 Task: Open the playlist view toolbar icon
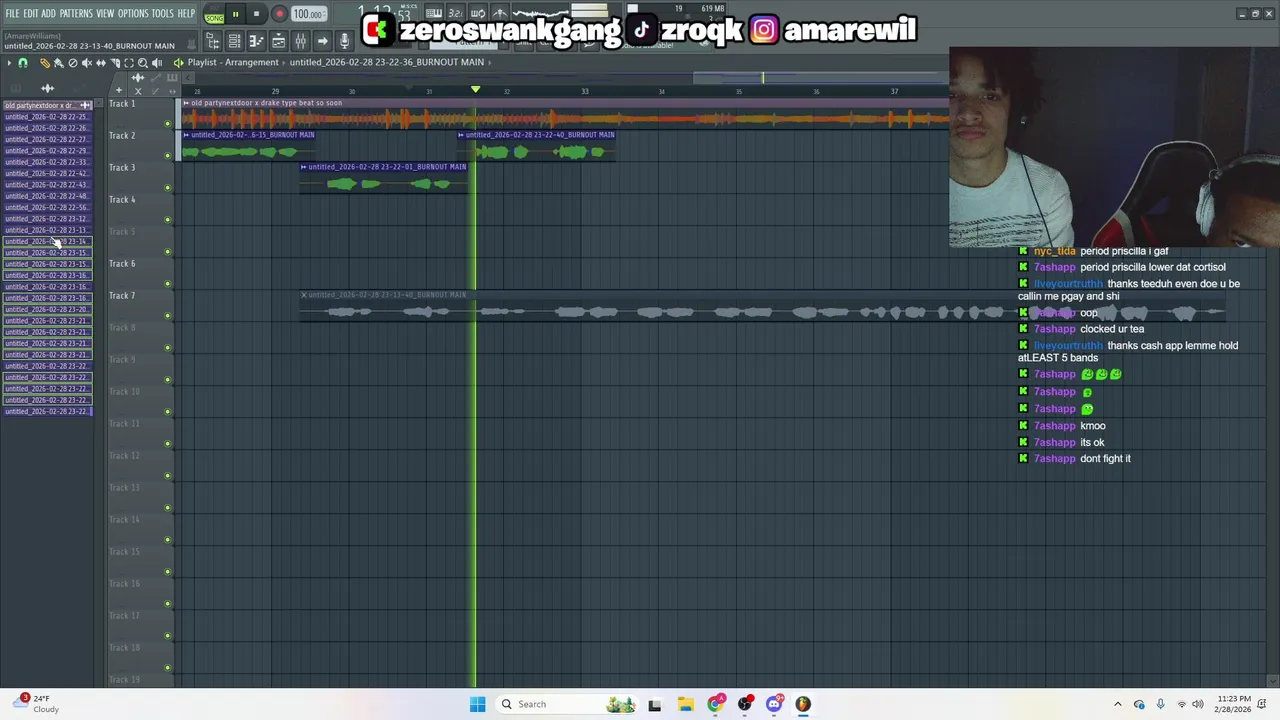click(x=279, y=41)
